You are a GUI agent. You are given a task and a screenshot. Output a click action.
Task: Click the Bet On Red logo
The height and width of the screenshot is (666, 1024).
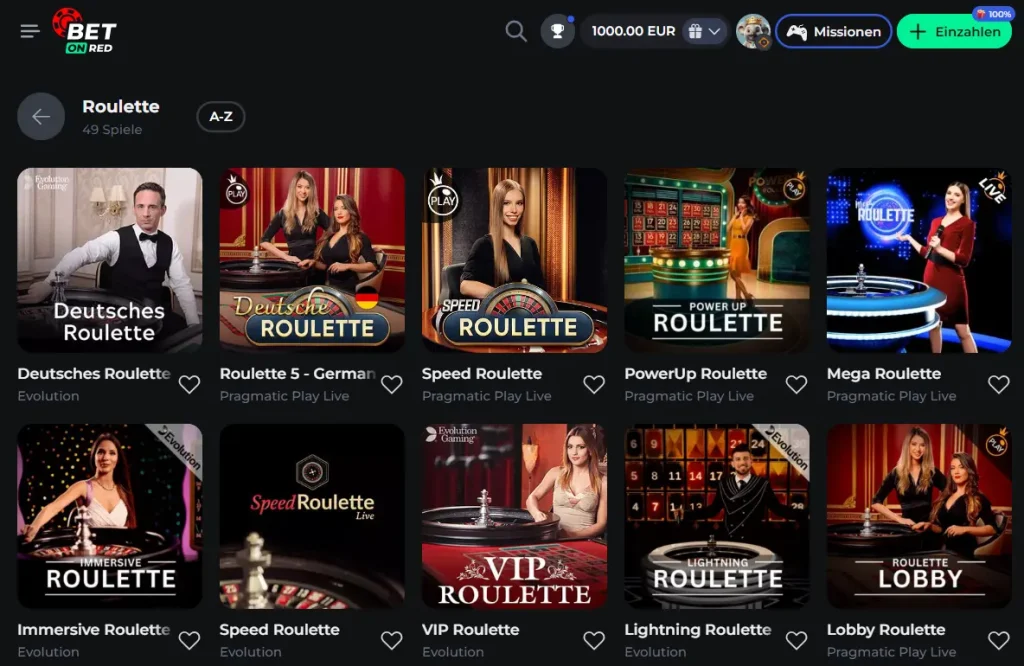pyautogui.click(x=84, y=31)
